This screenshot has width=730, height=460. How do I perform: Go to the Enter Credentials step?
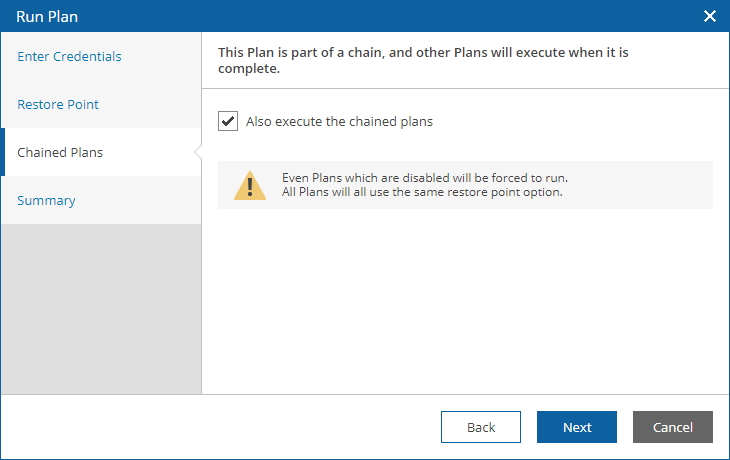pyautogui.click(x=69, y=56)
